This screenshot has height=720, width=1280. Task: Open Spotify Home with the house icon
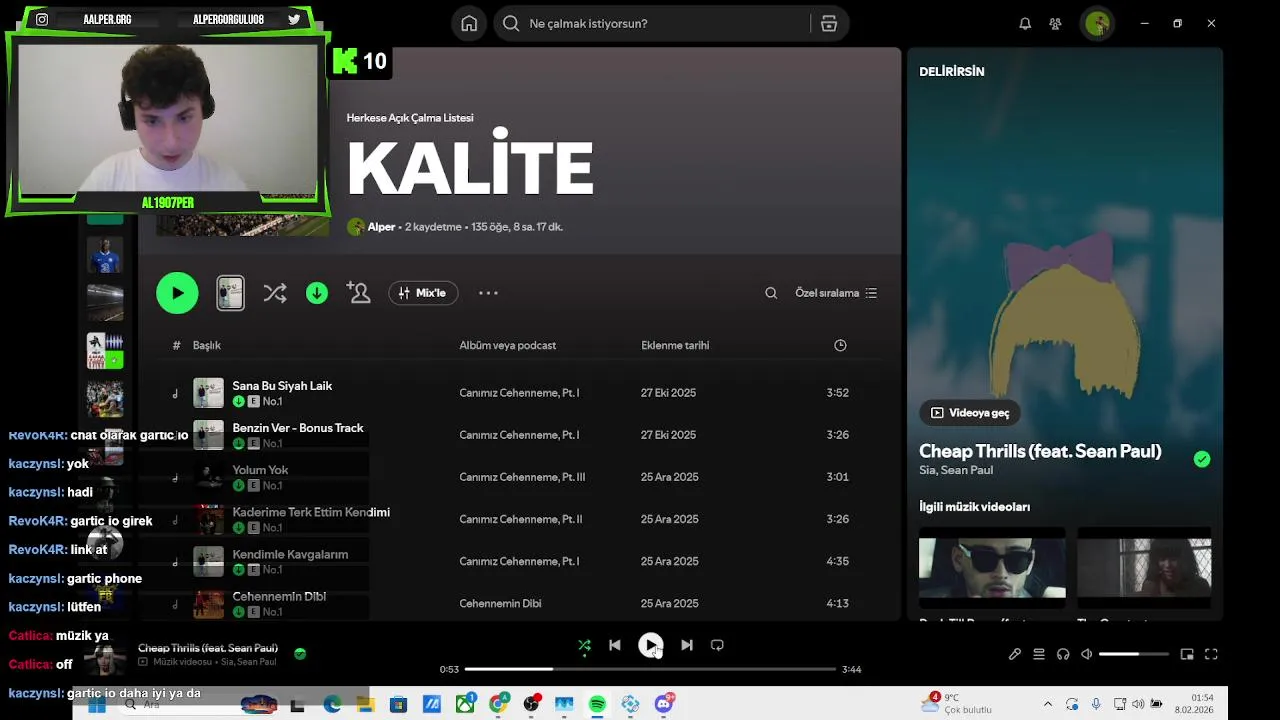point(469,23)
